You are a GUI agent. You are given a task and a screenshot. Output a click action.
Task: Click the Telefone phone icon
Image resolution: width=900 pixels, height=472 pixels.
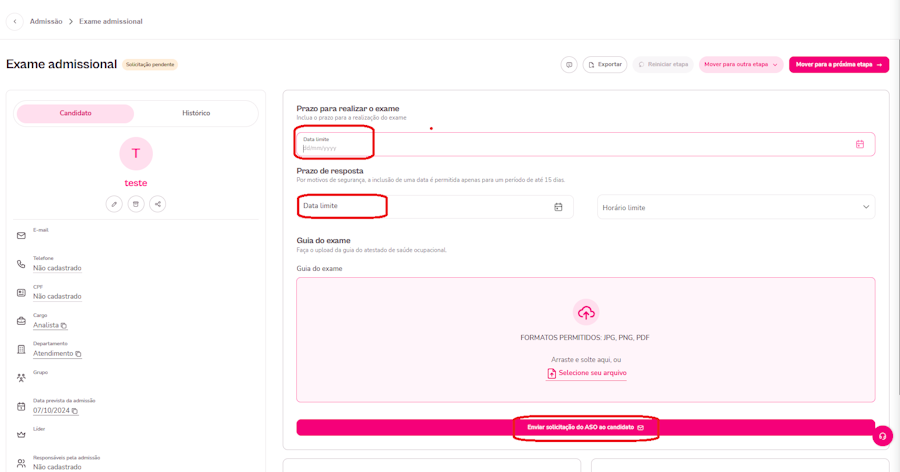[x=21, y=264]
